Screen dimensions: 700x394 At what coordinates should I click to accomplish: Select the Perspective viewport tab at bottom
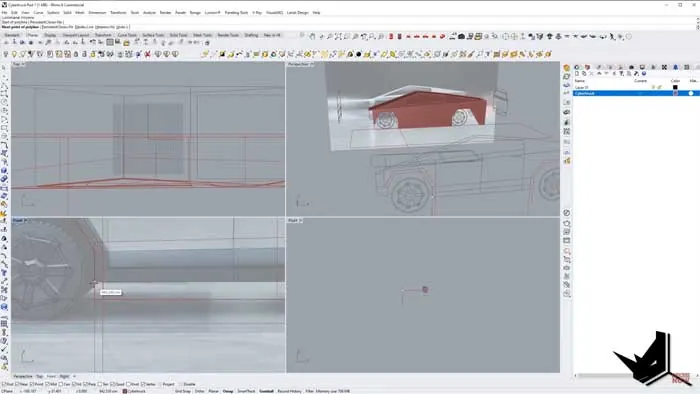pos(23,377)
